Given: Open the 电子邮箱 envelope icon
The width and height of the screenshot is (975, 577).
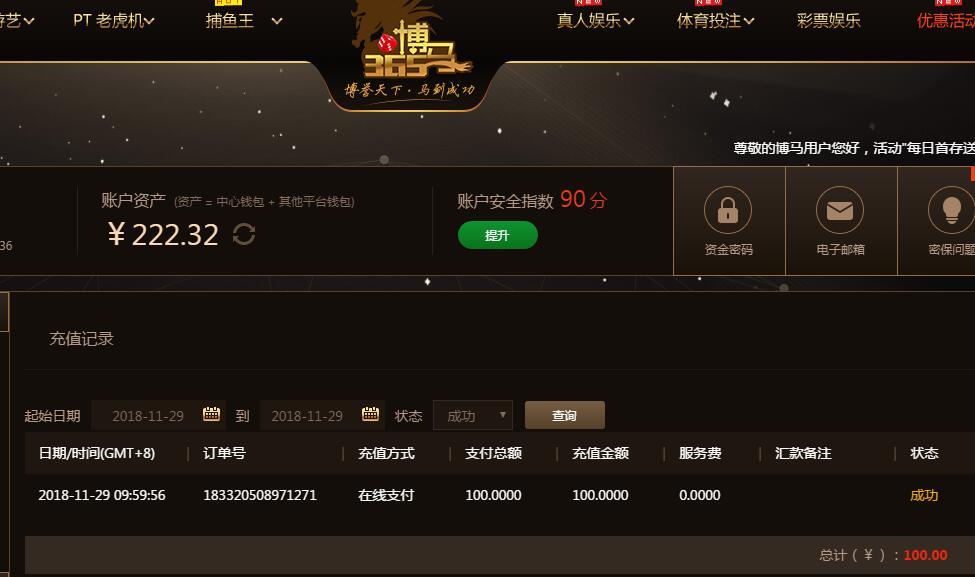Looking at the screenshot, I should point(839,210).
